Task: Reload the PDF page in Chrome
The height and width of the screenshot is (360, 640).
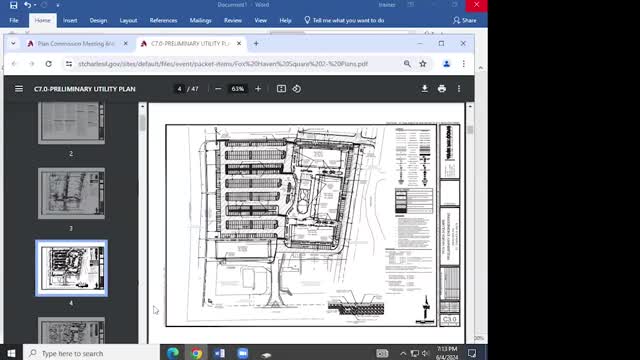Action: [49, 64]
